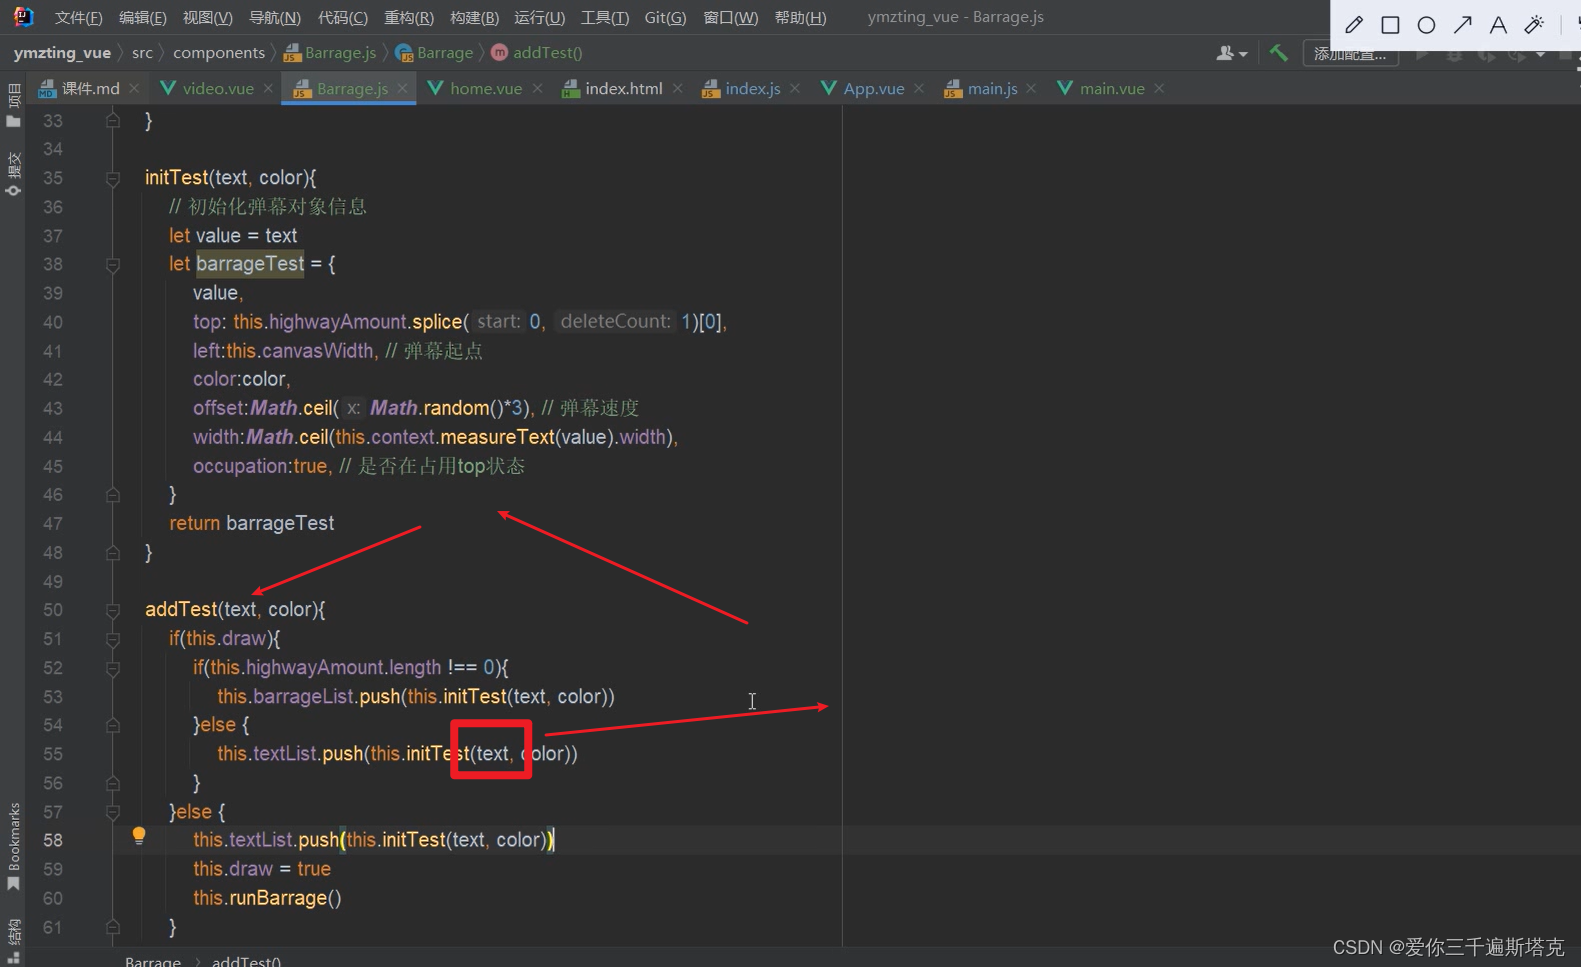Close the 课件.md tab
1581x967 pixels.
(x=134, y=89)
